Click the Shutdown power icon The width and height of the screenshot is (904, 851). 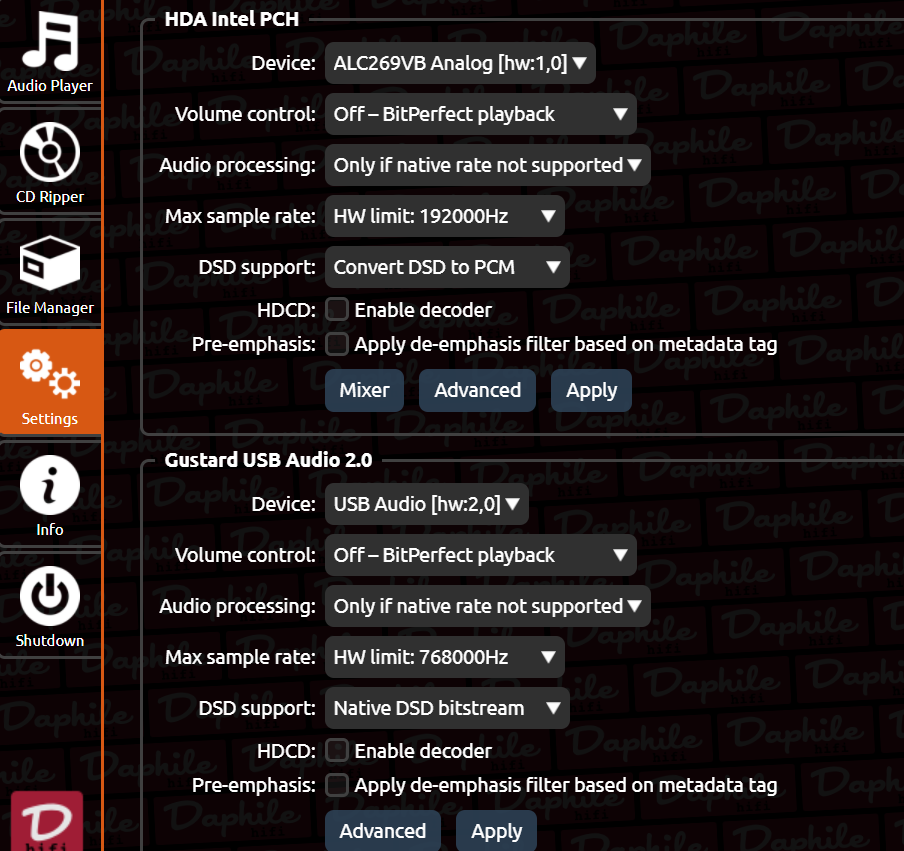[50, 596]
